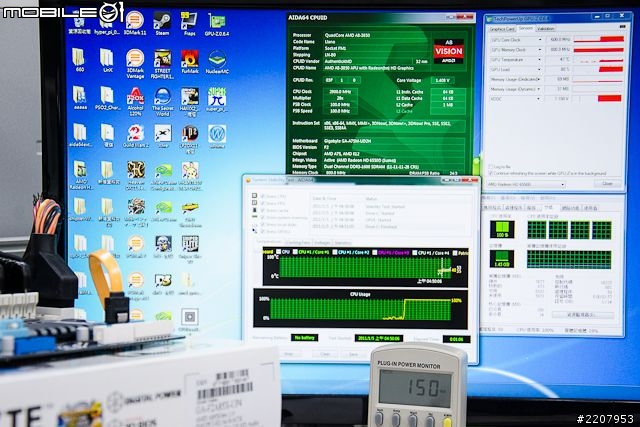This screenshot has height=427, width=640.
Task: Click the GPU Core Clock red sensor graph
Action: (599, 40)
